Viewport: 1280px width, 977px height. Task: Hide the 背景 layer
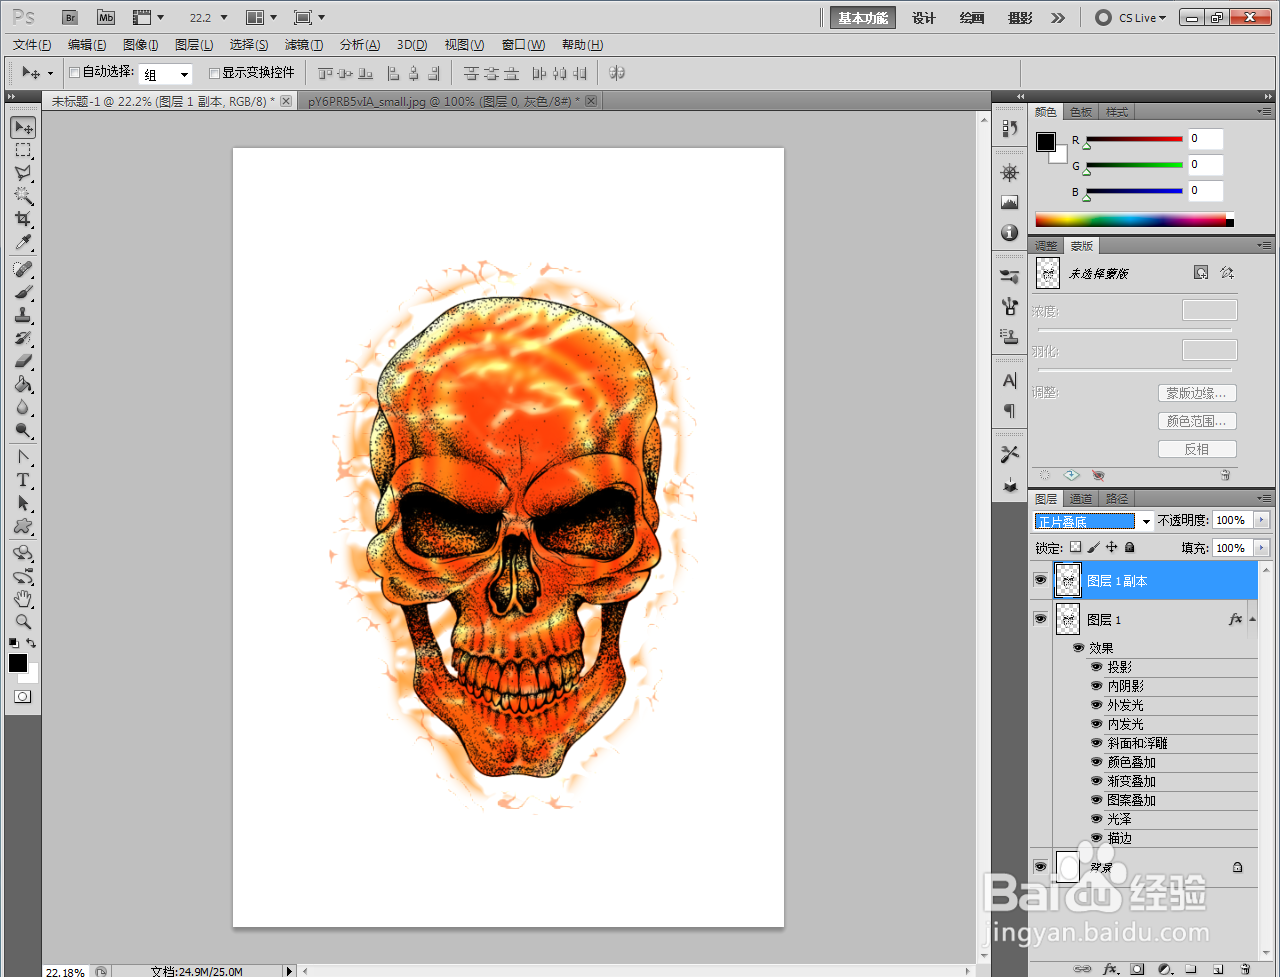(x=1041, y=866)
